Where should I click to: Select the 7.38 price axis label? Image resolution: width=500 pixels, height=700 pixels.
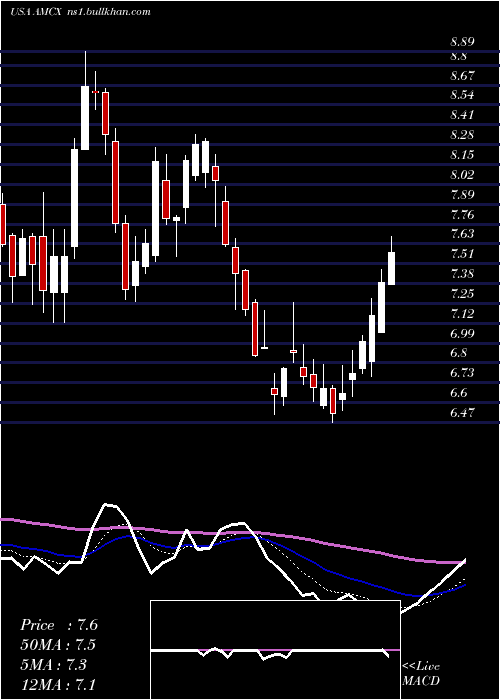coord(462,273)
